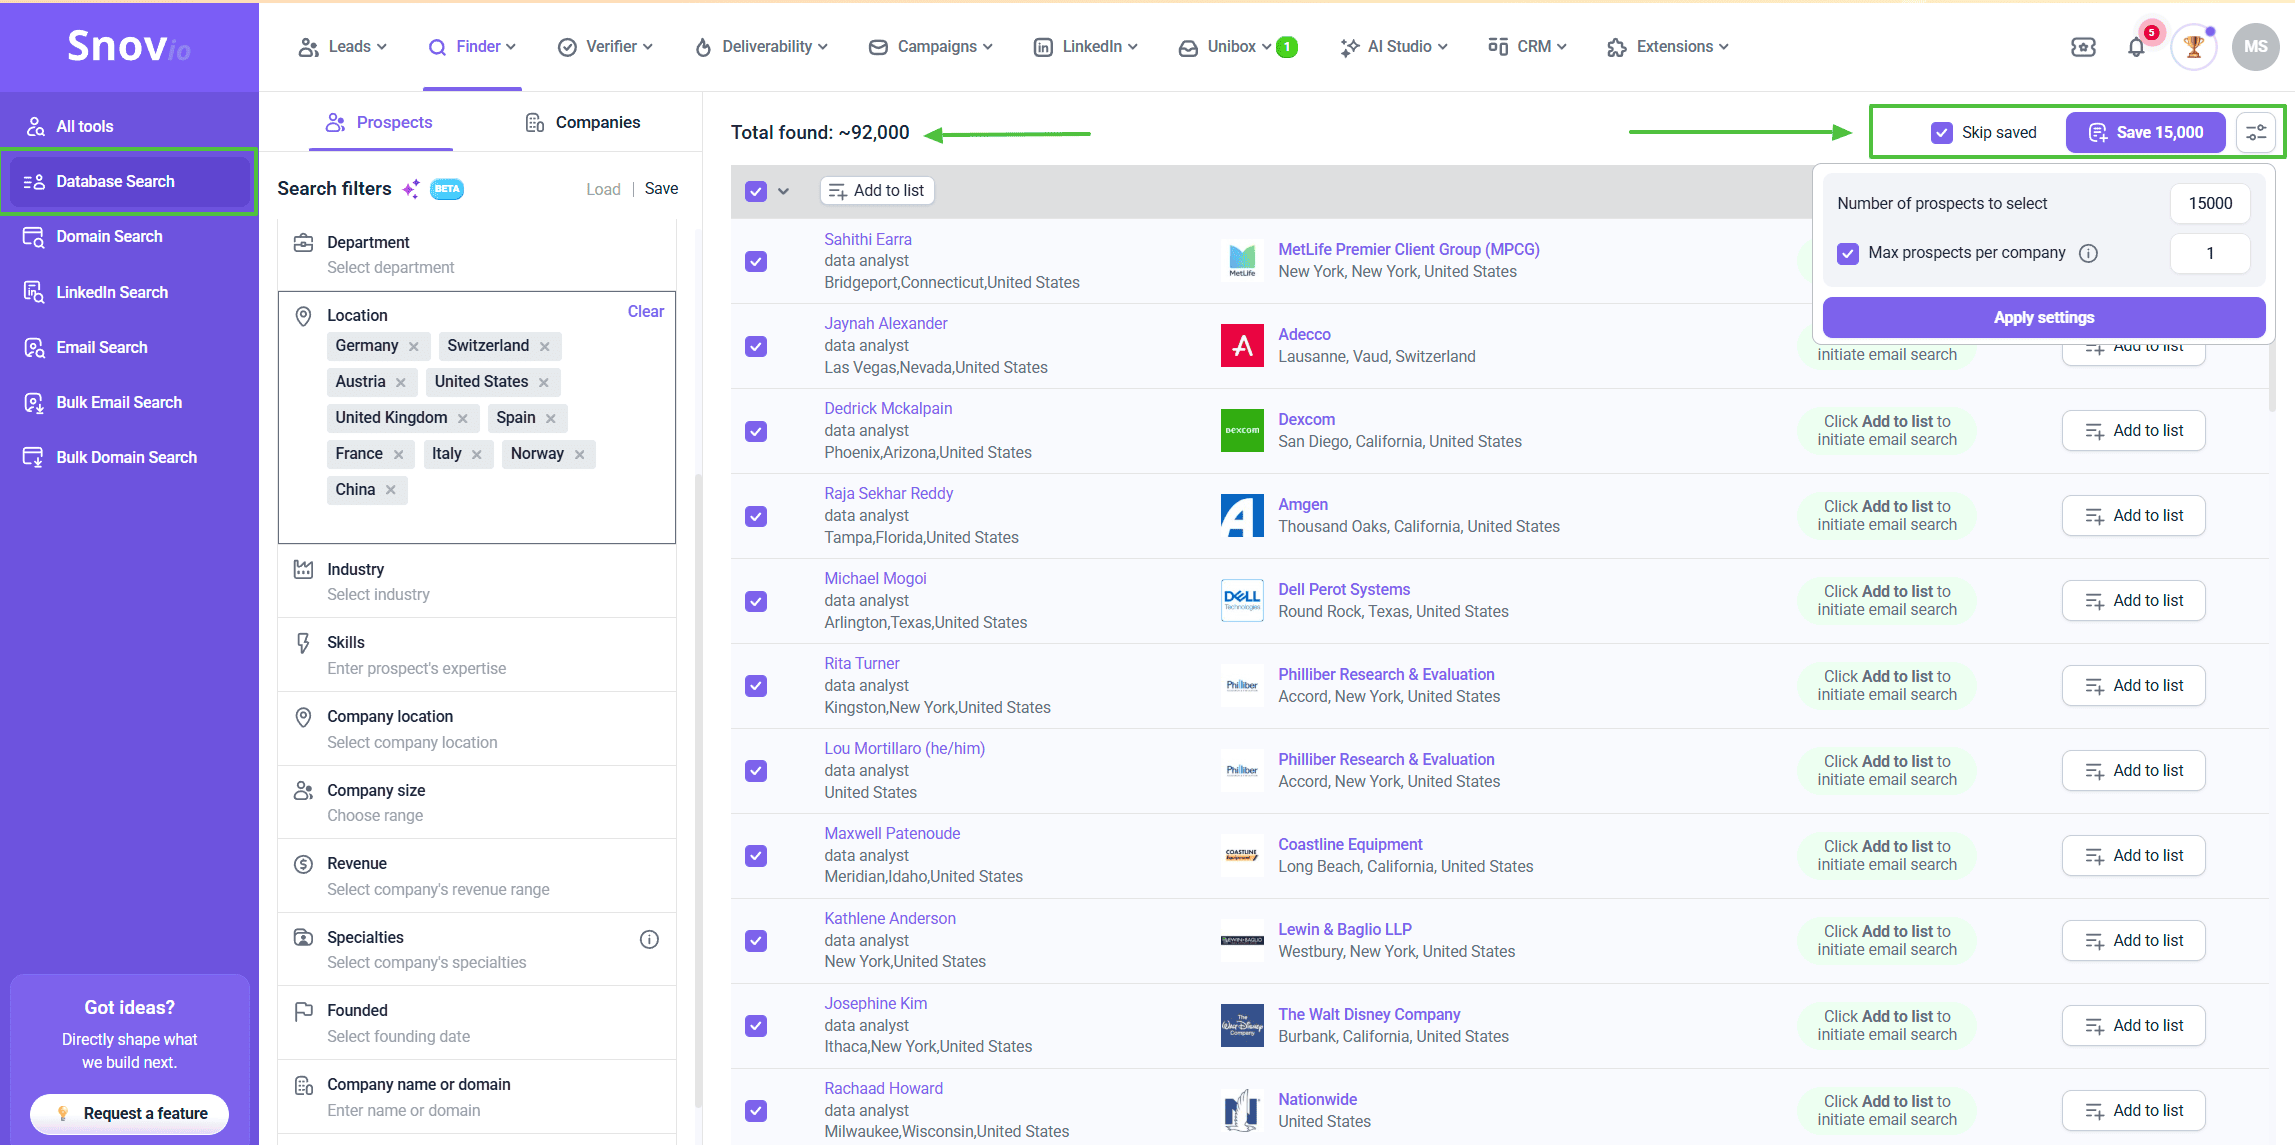Click the Dexcom company logo
Viewport: 2295px width, 1145px height.
pos(1242,431)
